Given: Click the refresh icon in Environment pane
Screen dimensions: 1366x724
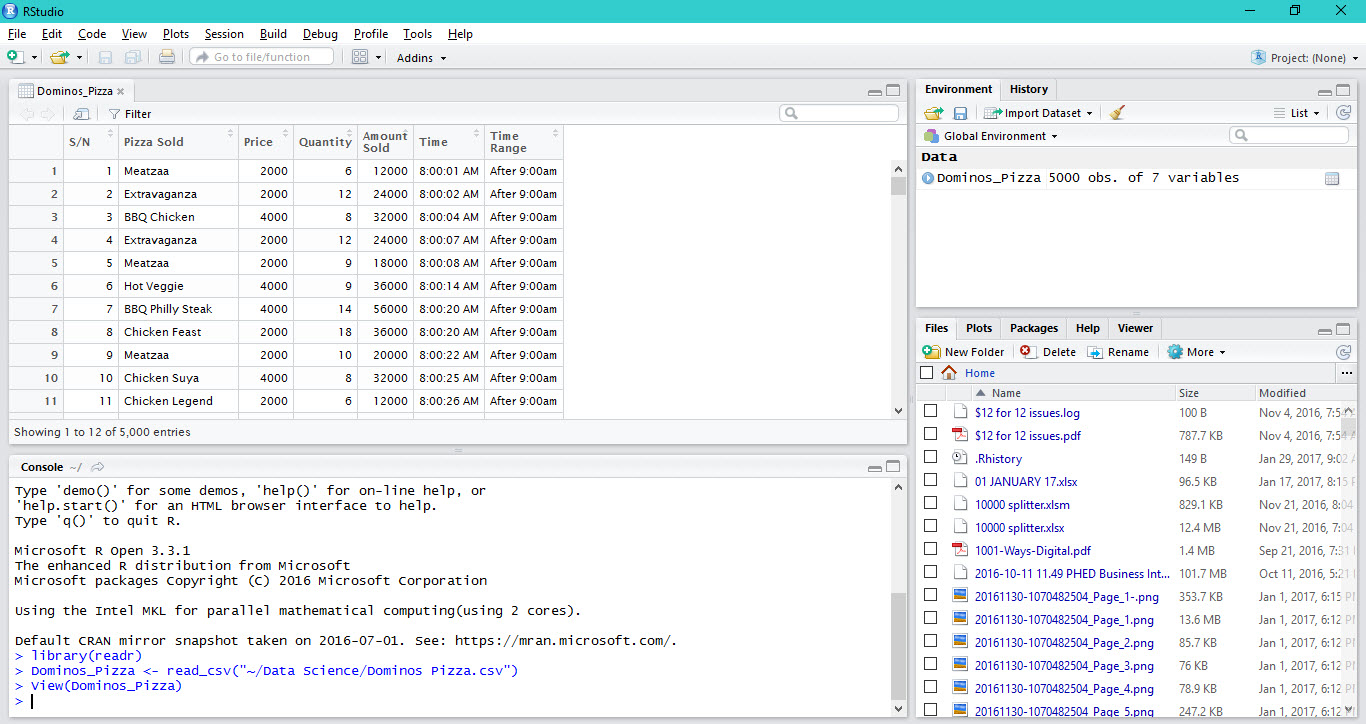Looking at the screenshot, I should 1345,112.
